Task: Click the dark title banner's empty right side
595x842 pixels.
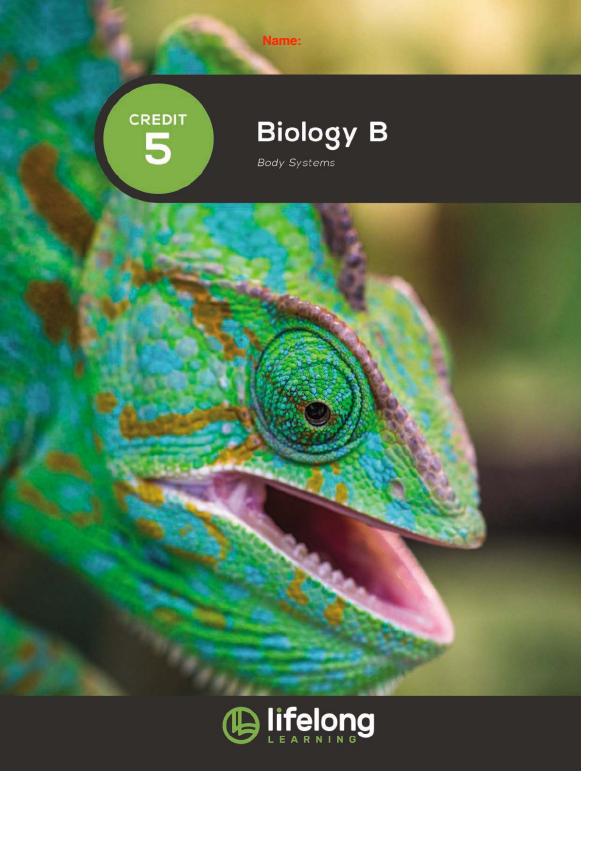Action: (483, 139)
